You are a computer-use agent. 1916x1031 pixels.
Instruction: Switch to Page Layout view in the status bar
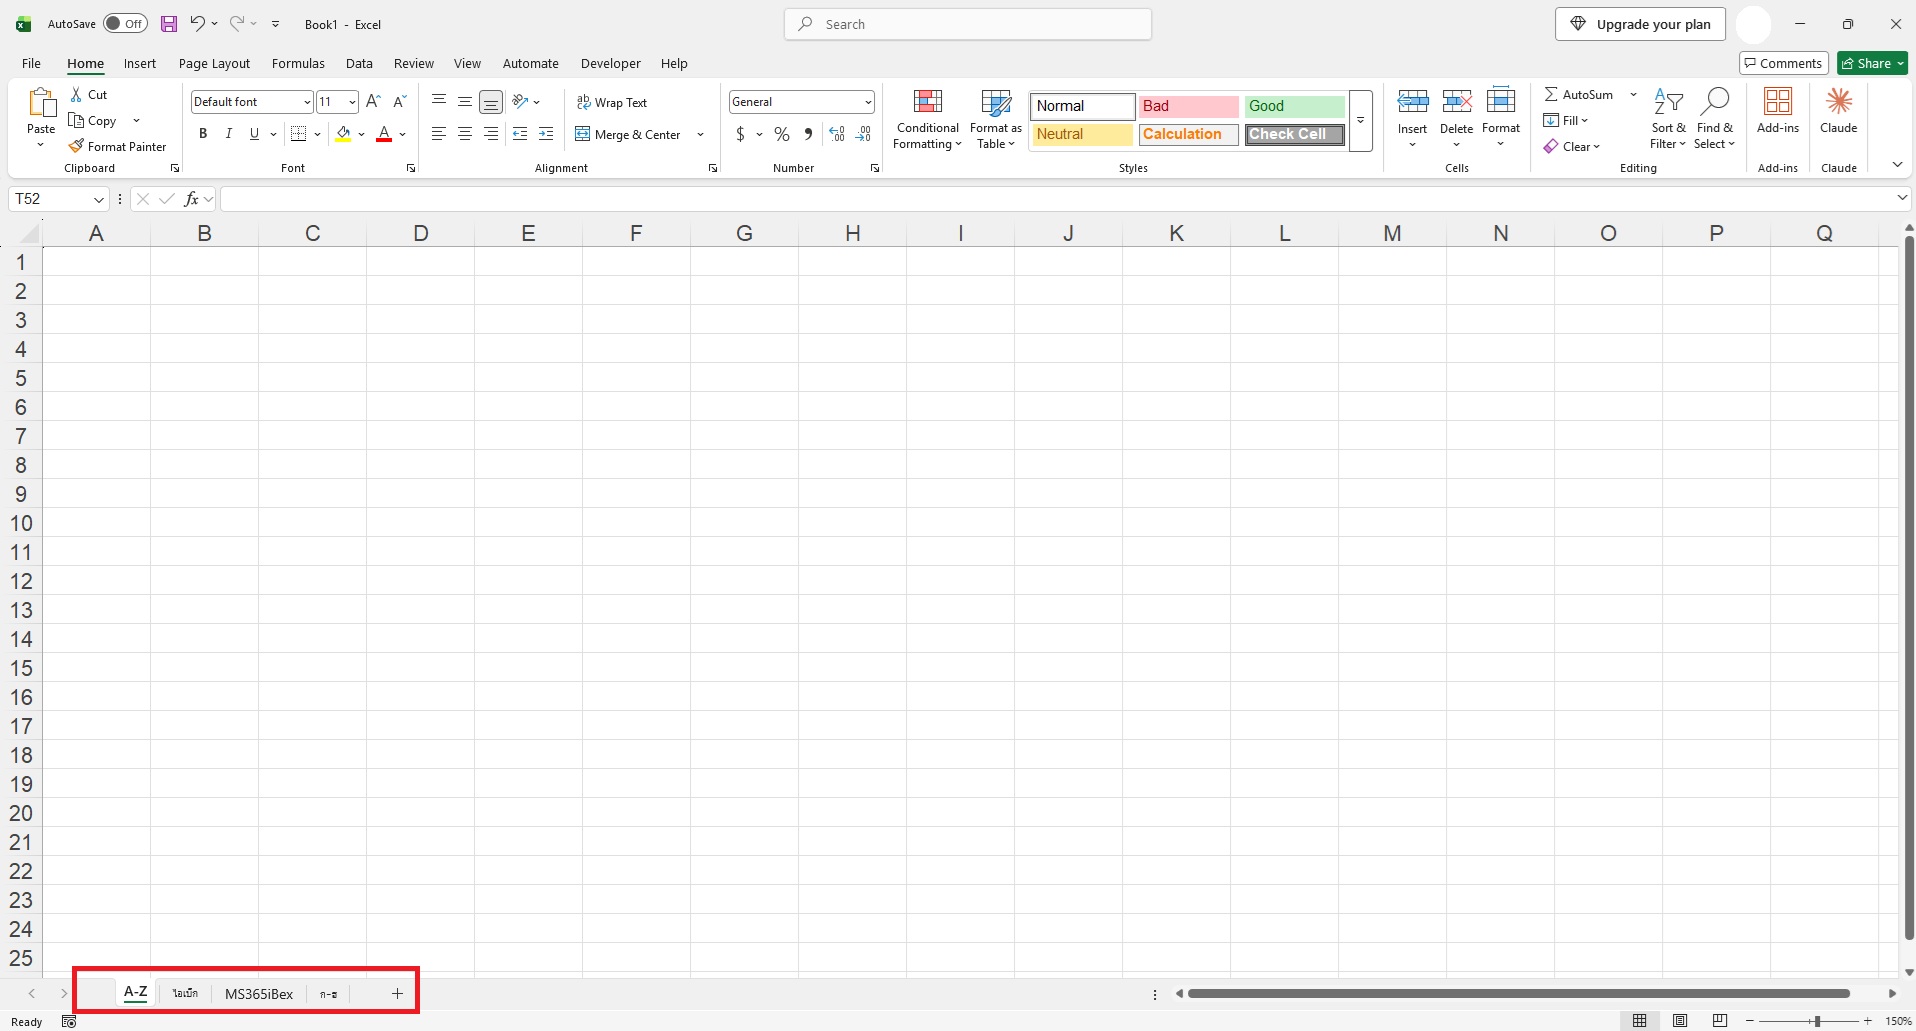1680,1021
